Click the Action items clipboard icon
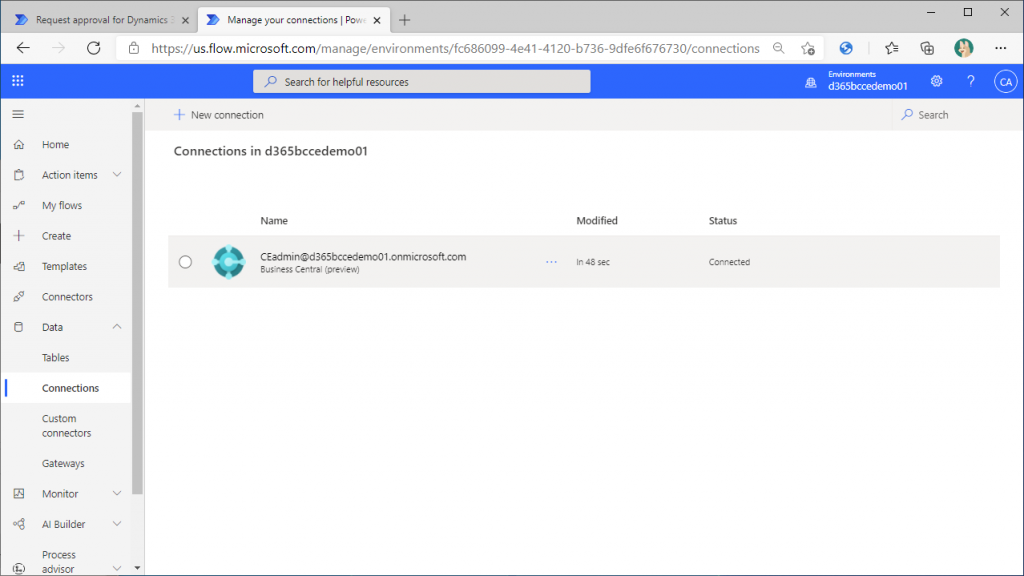1024x576 pixels. coord(19,174)
